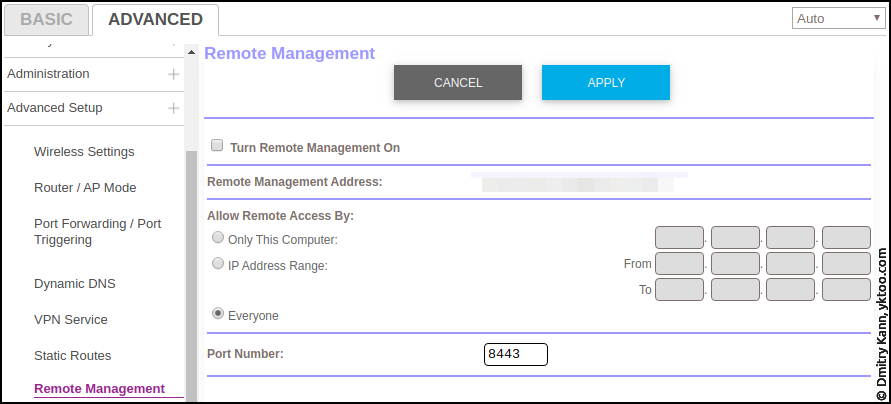The width and height of the screenshot is (891, 404).
Task: Select Remote Management in sidebar
Action: click(x=99, y=389)
